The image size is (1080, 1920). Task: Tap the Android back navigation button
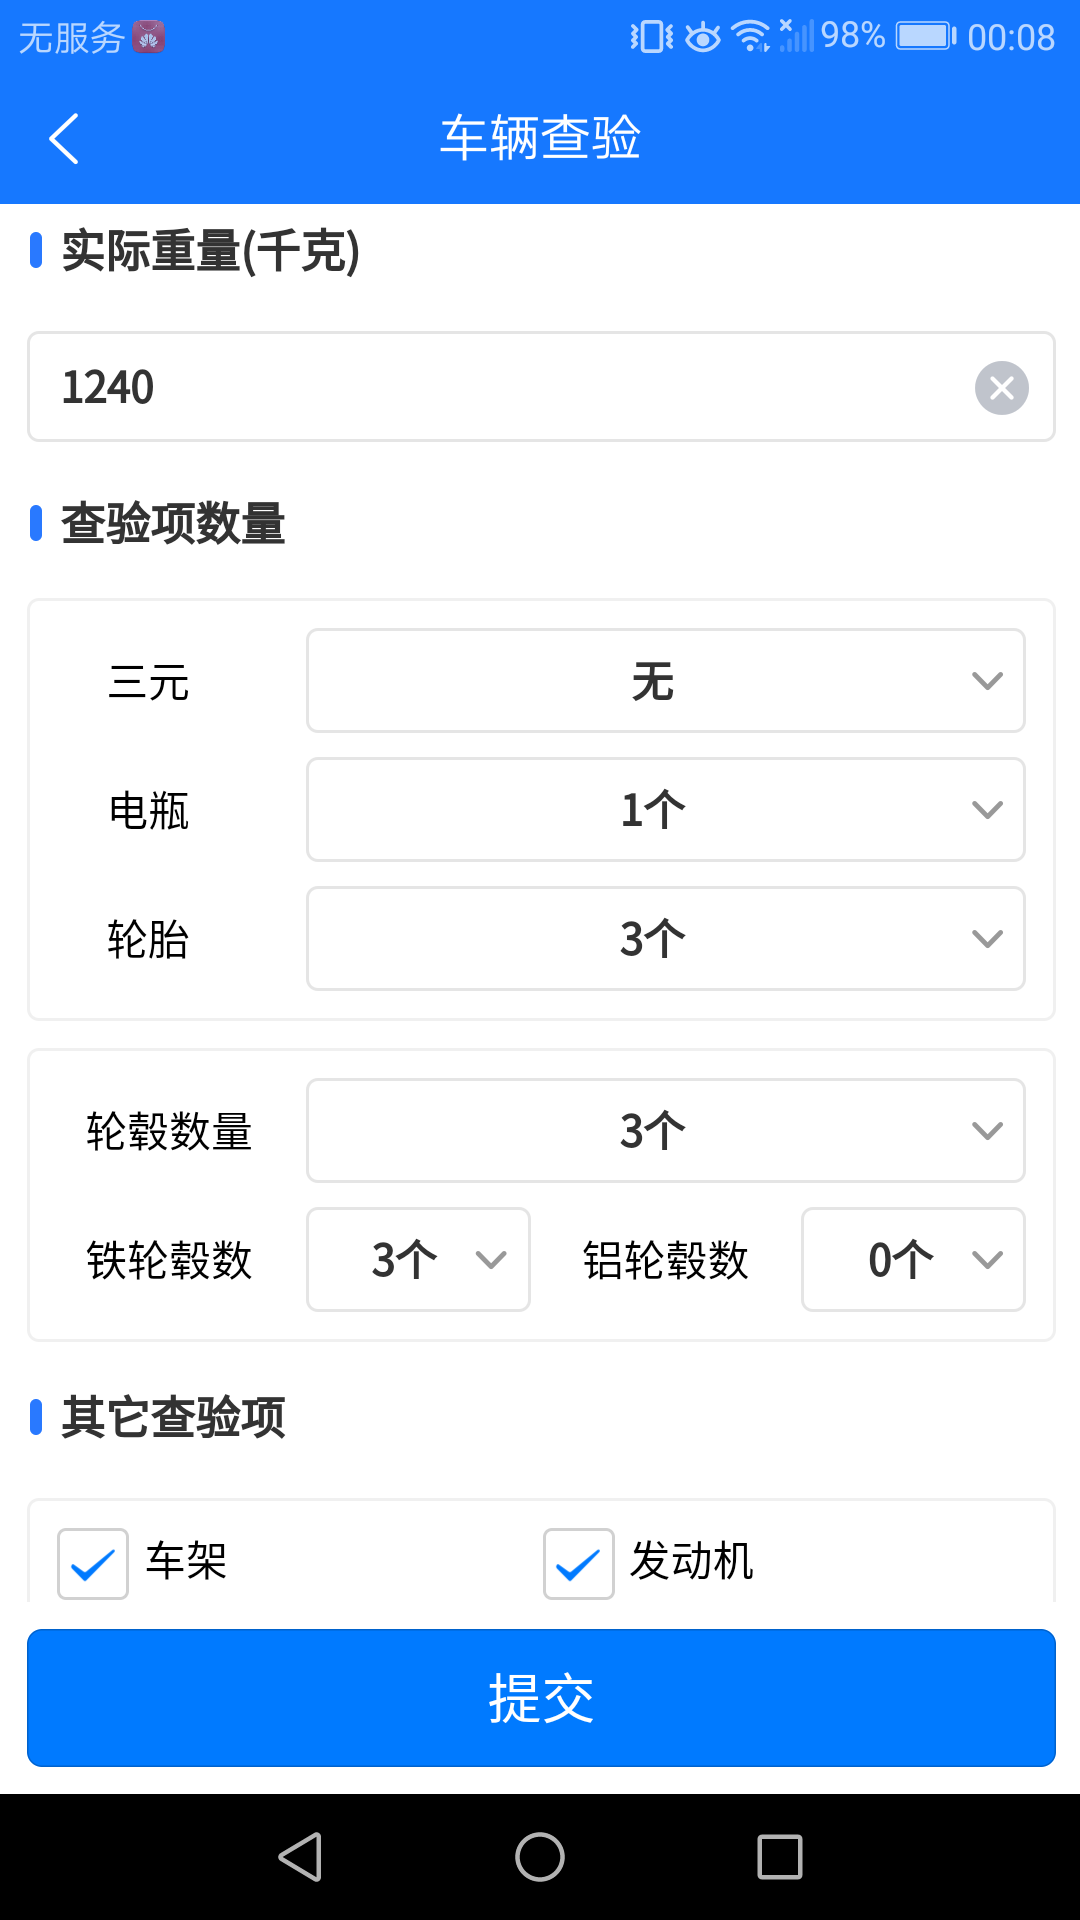[300, 1857]
